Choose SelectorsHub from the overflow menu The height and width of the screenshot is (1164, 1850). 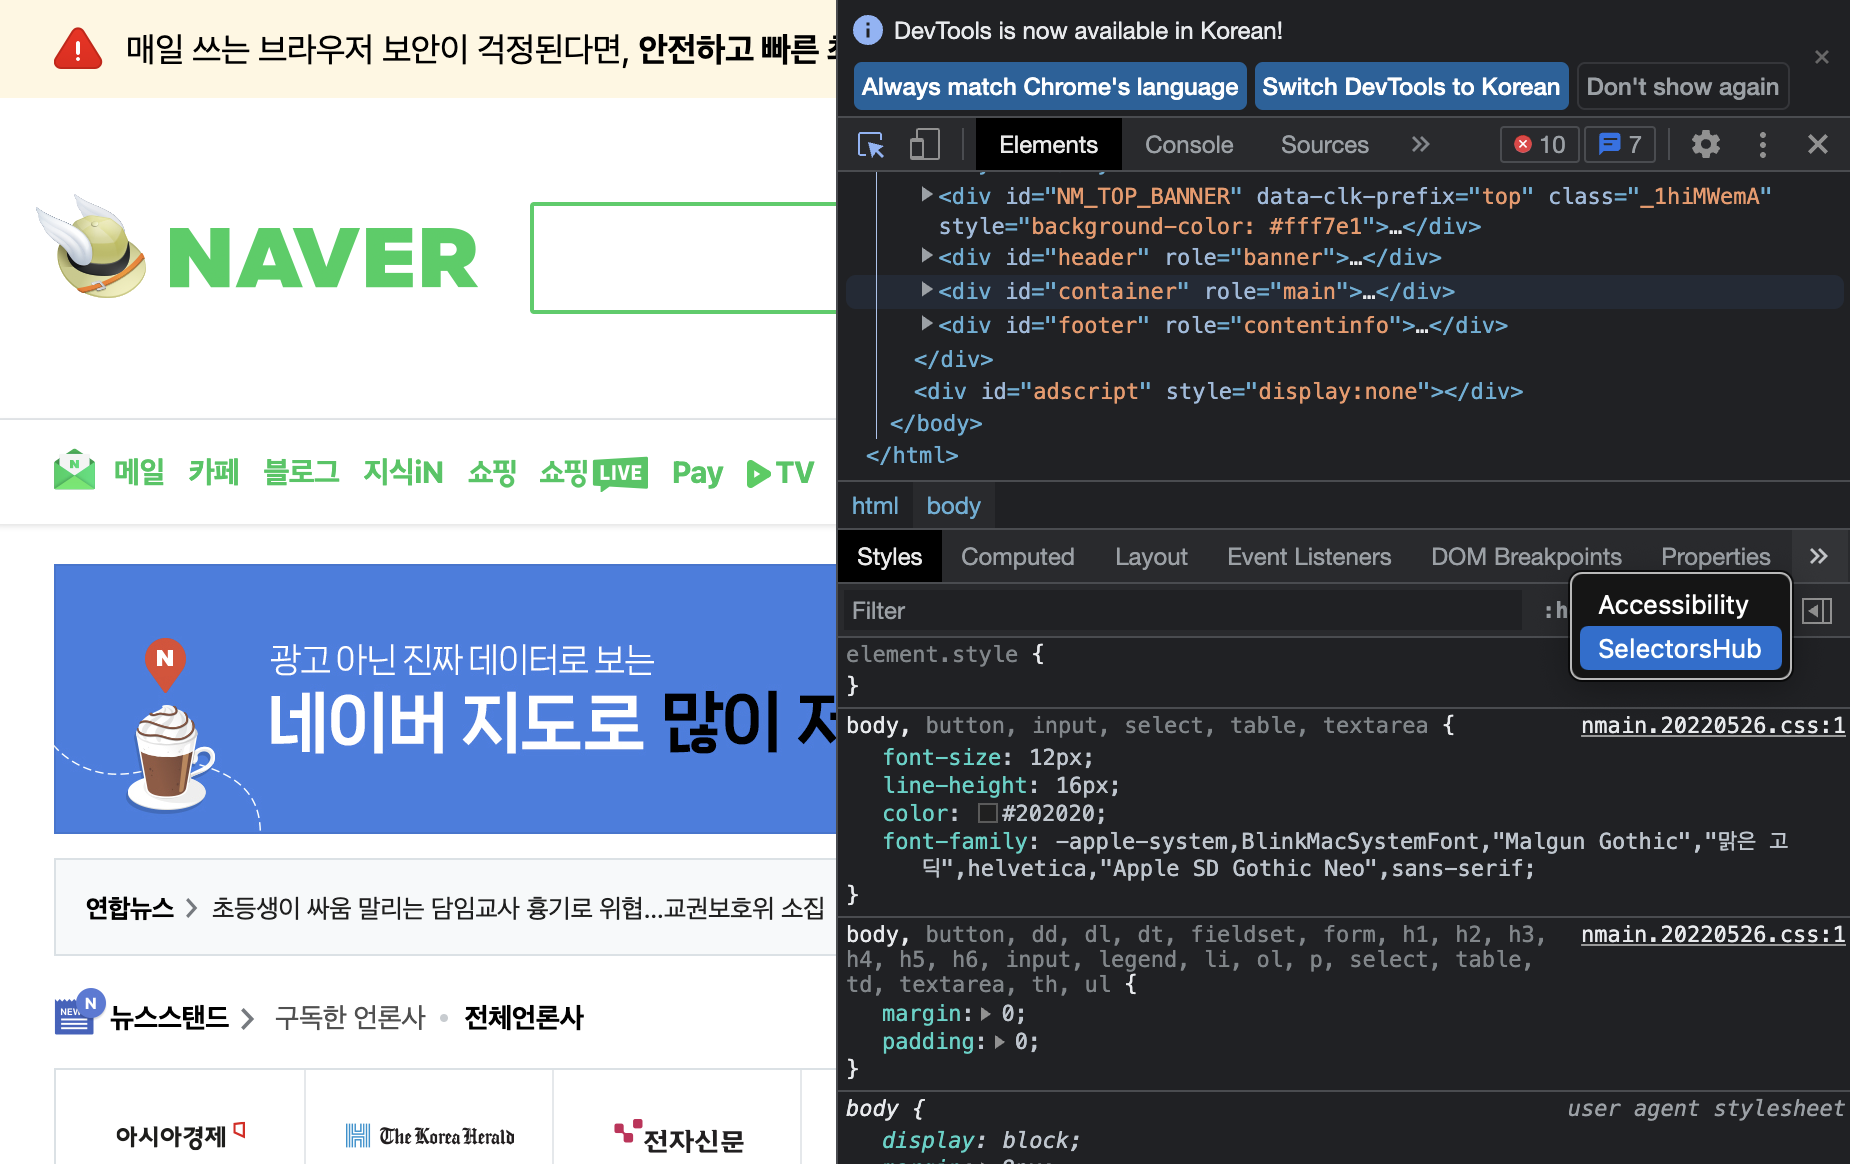[1680, 649]
